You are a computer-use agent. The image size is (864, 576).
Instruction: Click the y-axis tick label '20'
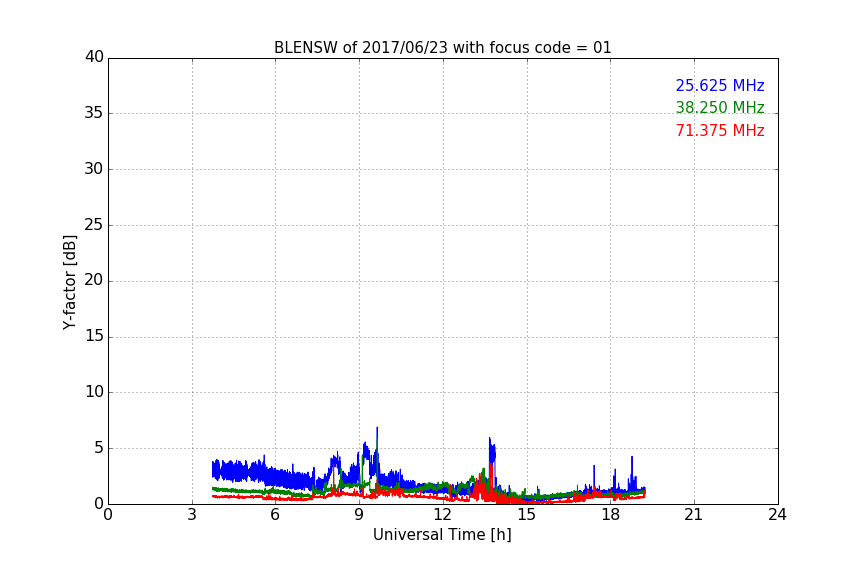(94, 280)
